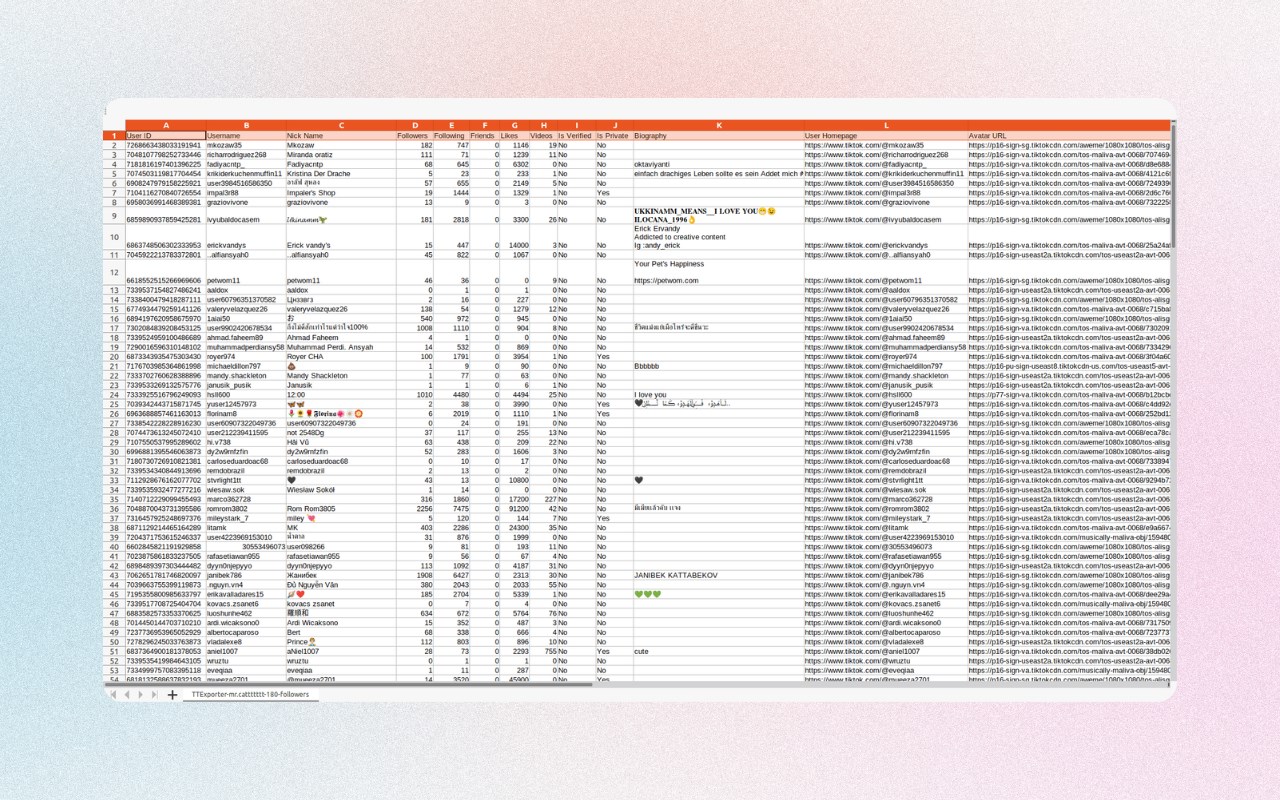Select column F header

485,126
